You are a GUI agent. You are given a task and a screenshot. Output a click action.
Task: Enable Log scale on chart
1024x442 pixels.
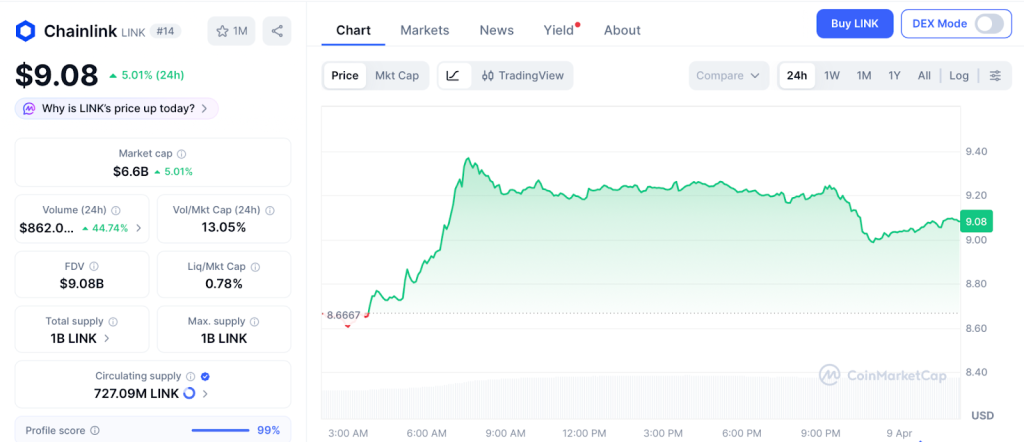[958, 75]
